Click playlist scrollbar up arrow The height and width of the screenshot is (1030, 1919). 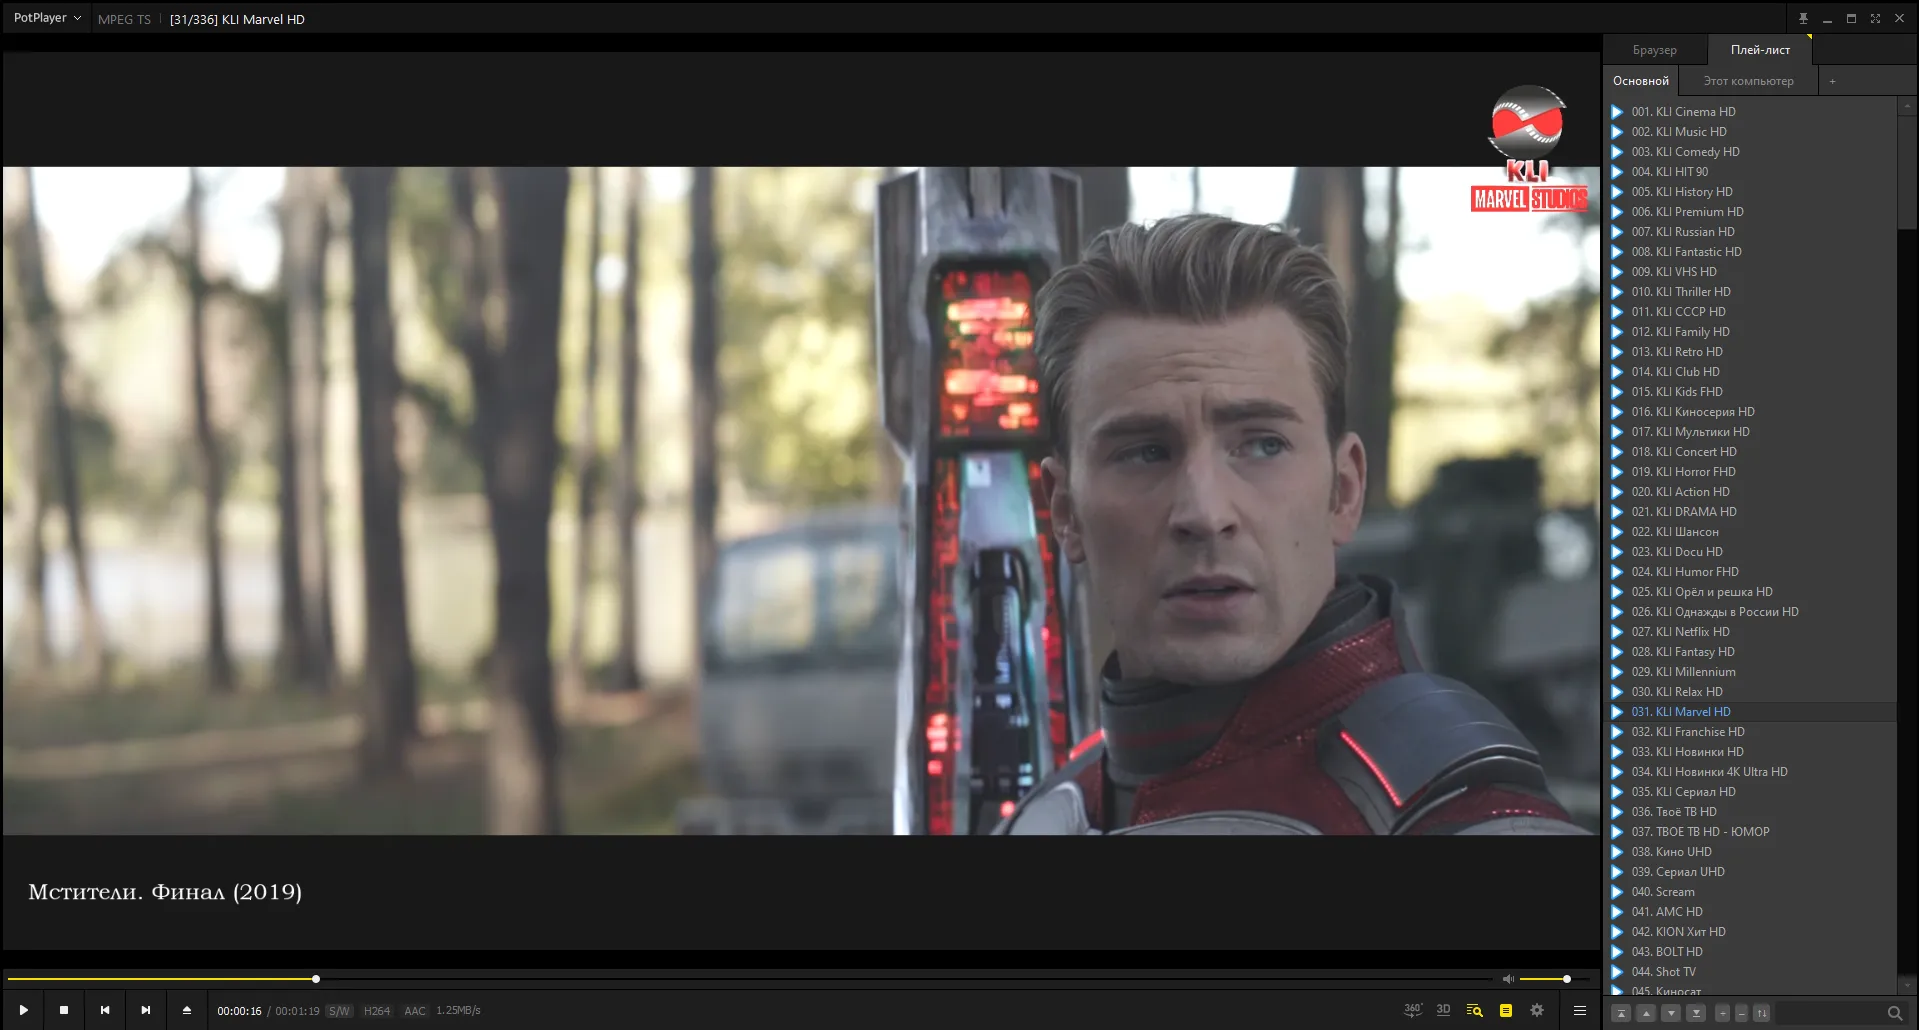tap(1907, 105)
